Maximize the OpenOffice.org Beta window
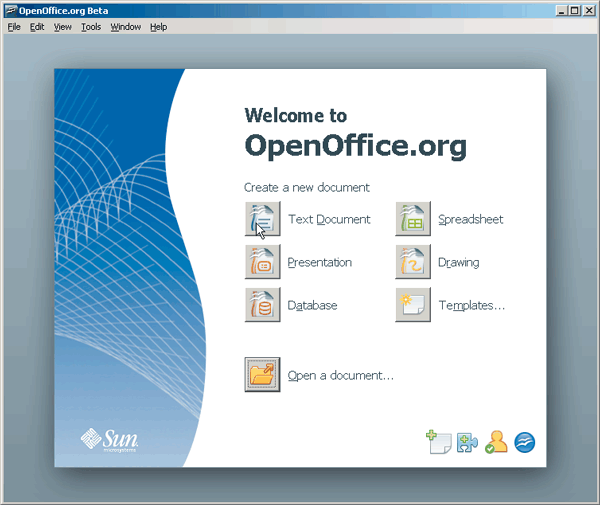 574,10
